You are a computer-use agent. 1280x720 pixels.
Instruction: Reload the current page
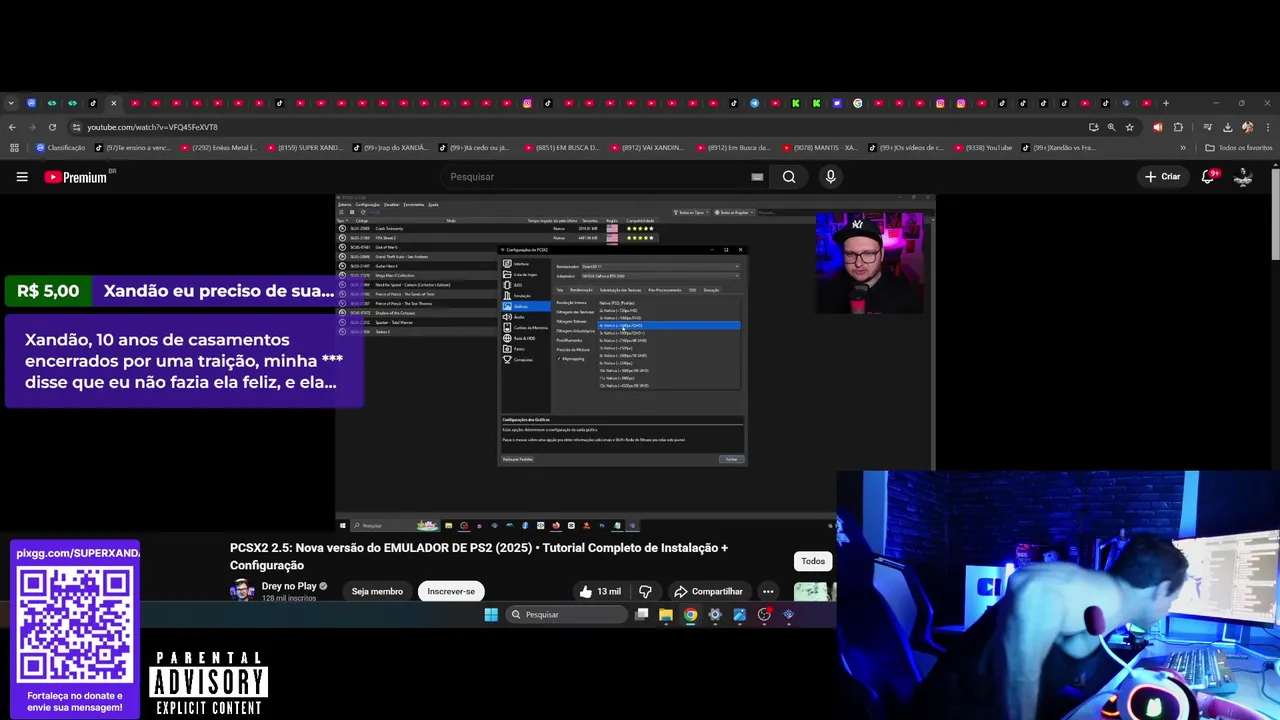coord(52,127)
